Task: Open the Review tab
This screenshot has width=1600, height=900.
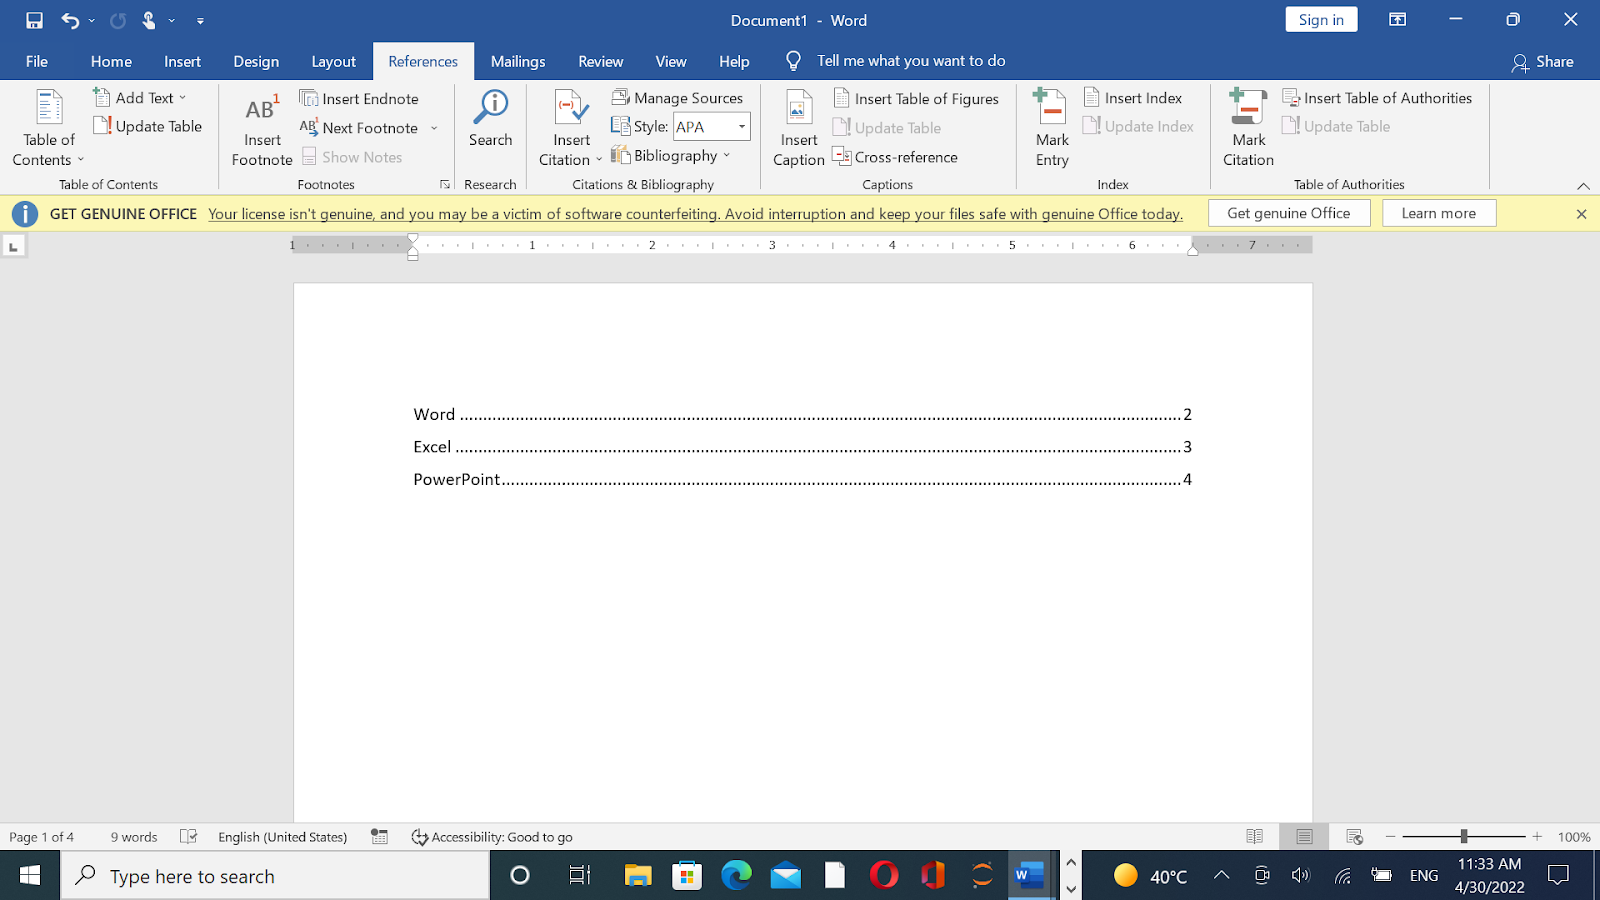Action: tap(600, 61)
